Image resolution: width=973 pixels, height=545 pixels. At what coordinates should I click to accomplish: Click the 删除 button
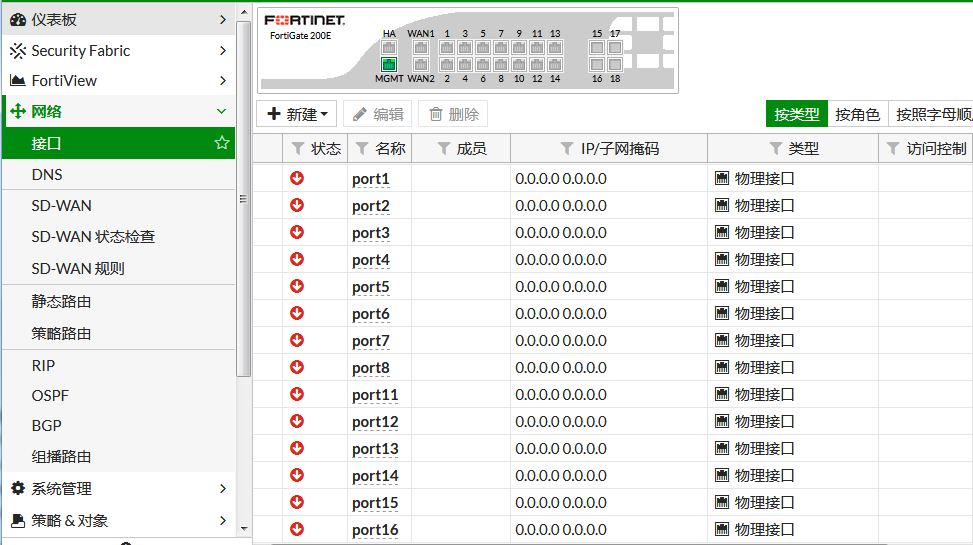454,114
